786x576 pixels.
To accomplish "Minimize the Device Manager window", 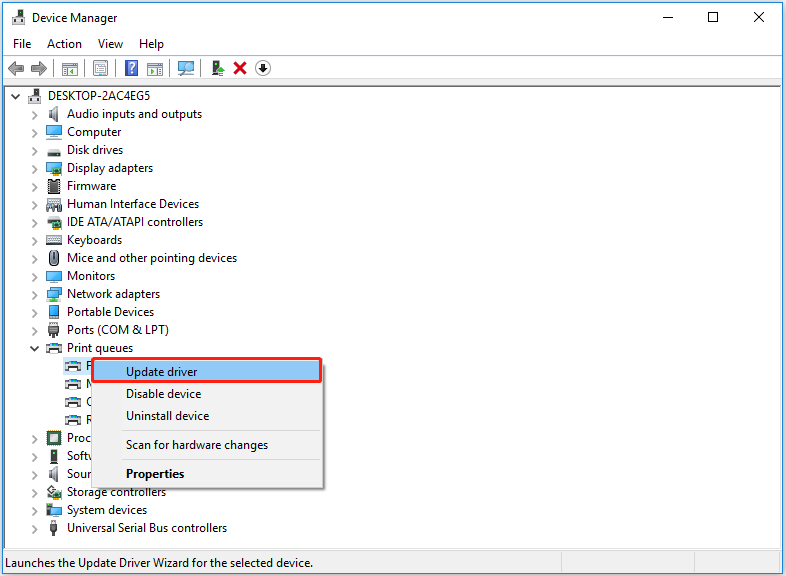I will pos(668,18).
